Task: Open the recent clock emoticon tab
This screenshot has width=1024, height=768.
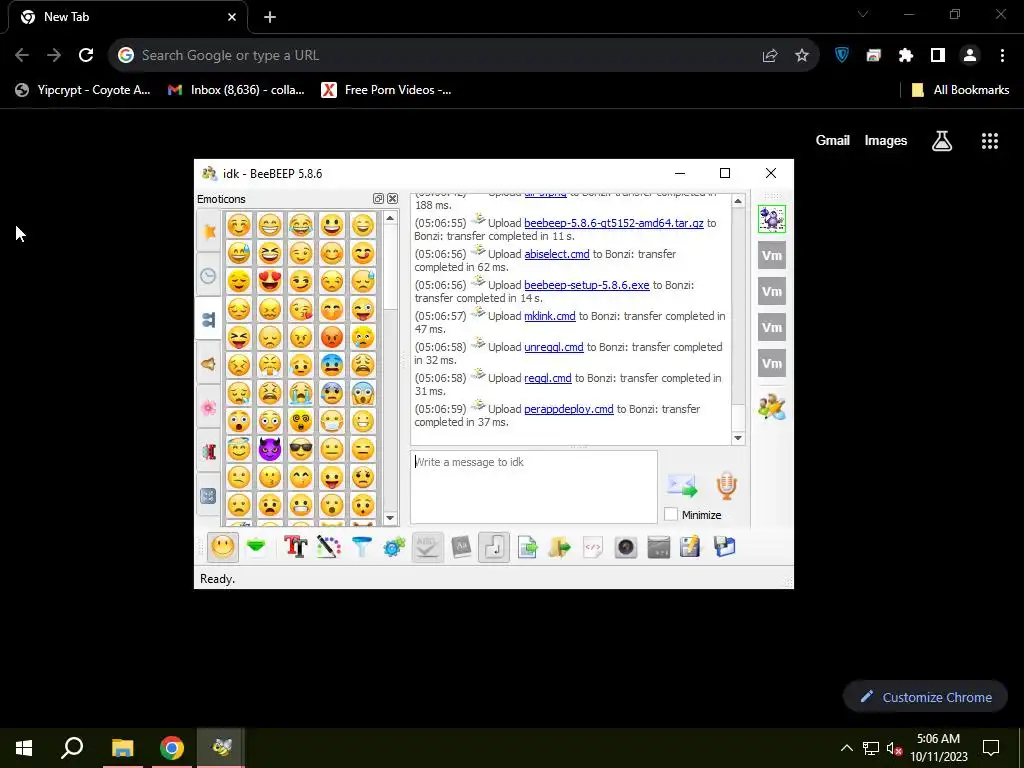Action: [x=208, y=276]
